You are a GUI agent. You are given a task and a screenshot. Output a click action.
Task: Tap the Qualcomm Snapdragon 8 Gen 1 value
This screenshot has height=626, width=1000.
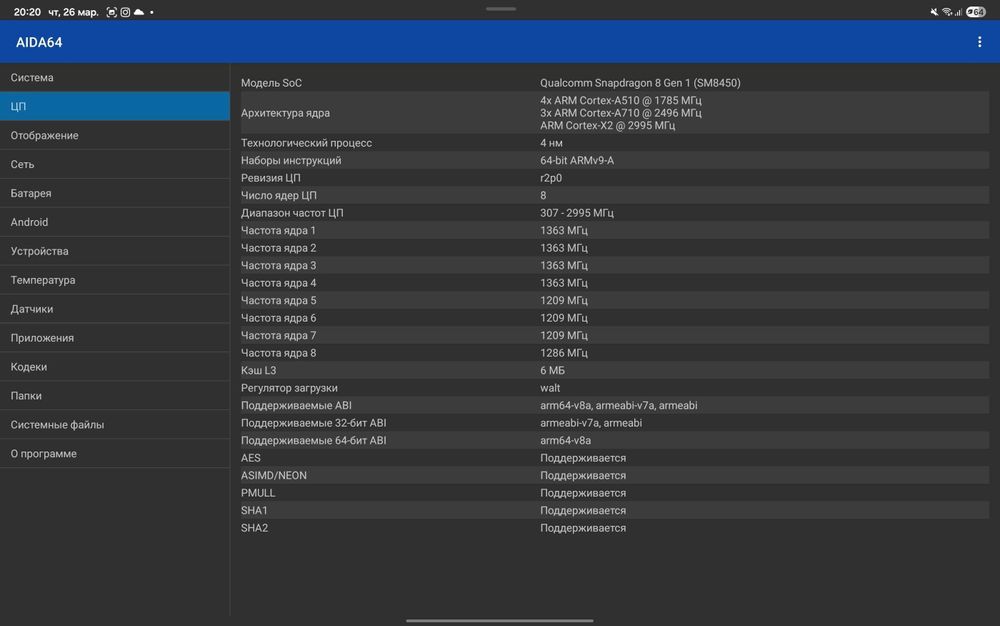pyautogui.click(x=640, y=83)
